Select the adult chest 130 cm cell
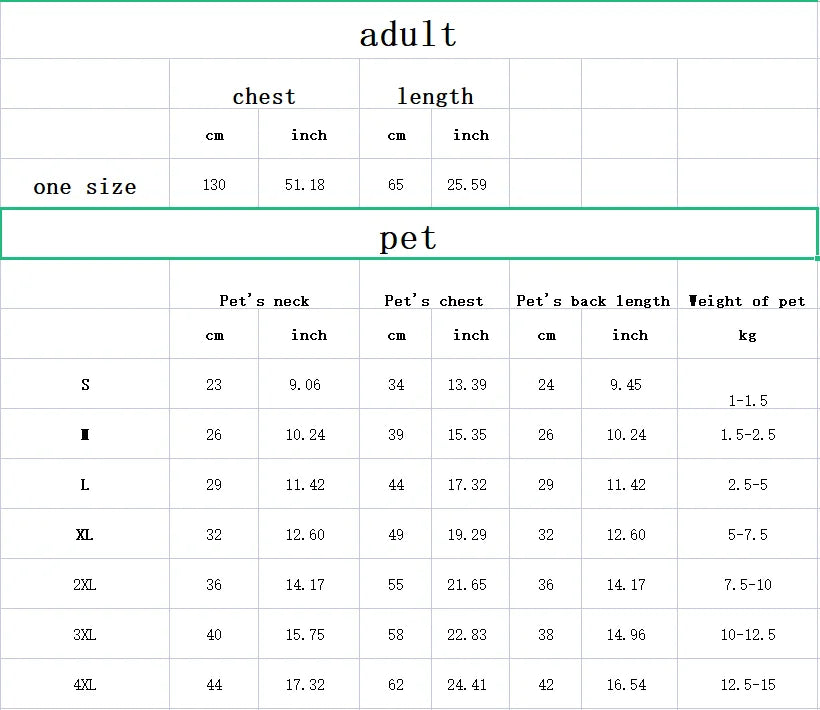Viewport: 820px width, 710px height. [214, 185]
